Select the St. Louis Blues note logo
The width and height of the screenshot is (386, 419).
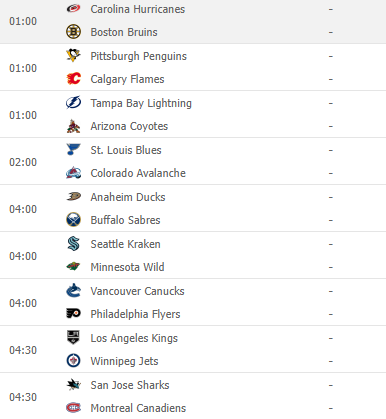73,149
